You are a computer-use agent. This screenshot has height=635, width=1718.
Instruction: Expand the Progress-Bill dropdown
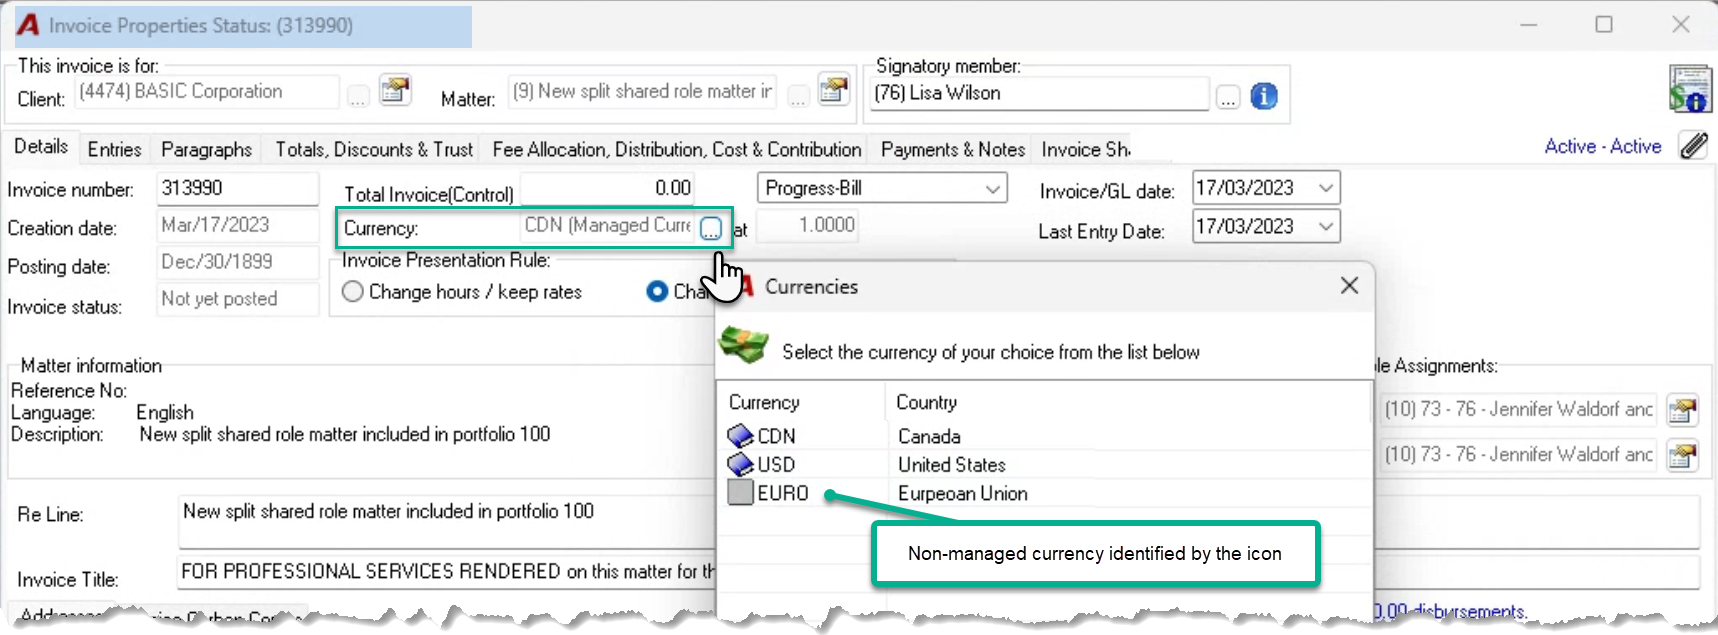992,188
